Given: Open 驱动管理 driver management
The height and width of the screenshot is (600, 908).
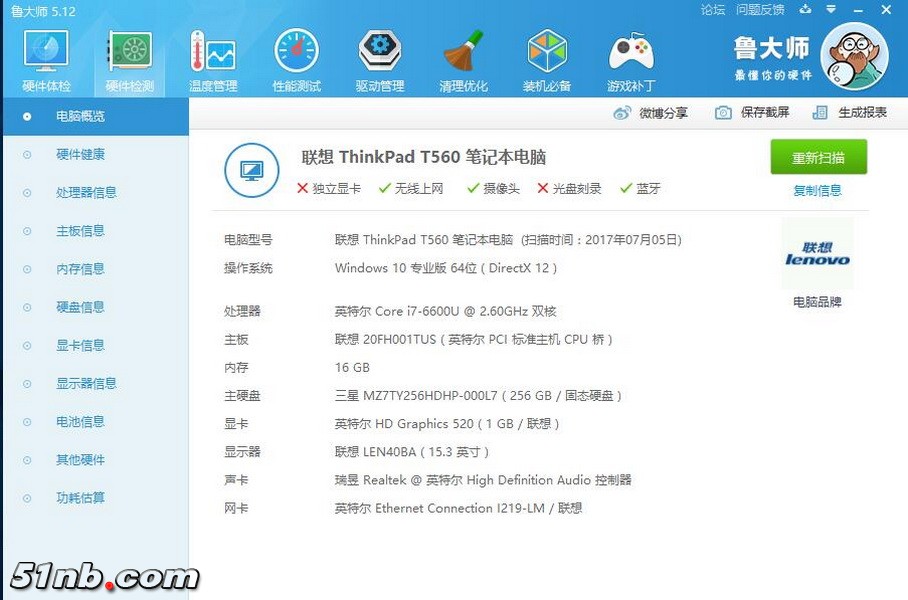Looking at the screenshot, I should (x=380, y=57).
